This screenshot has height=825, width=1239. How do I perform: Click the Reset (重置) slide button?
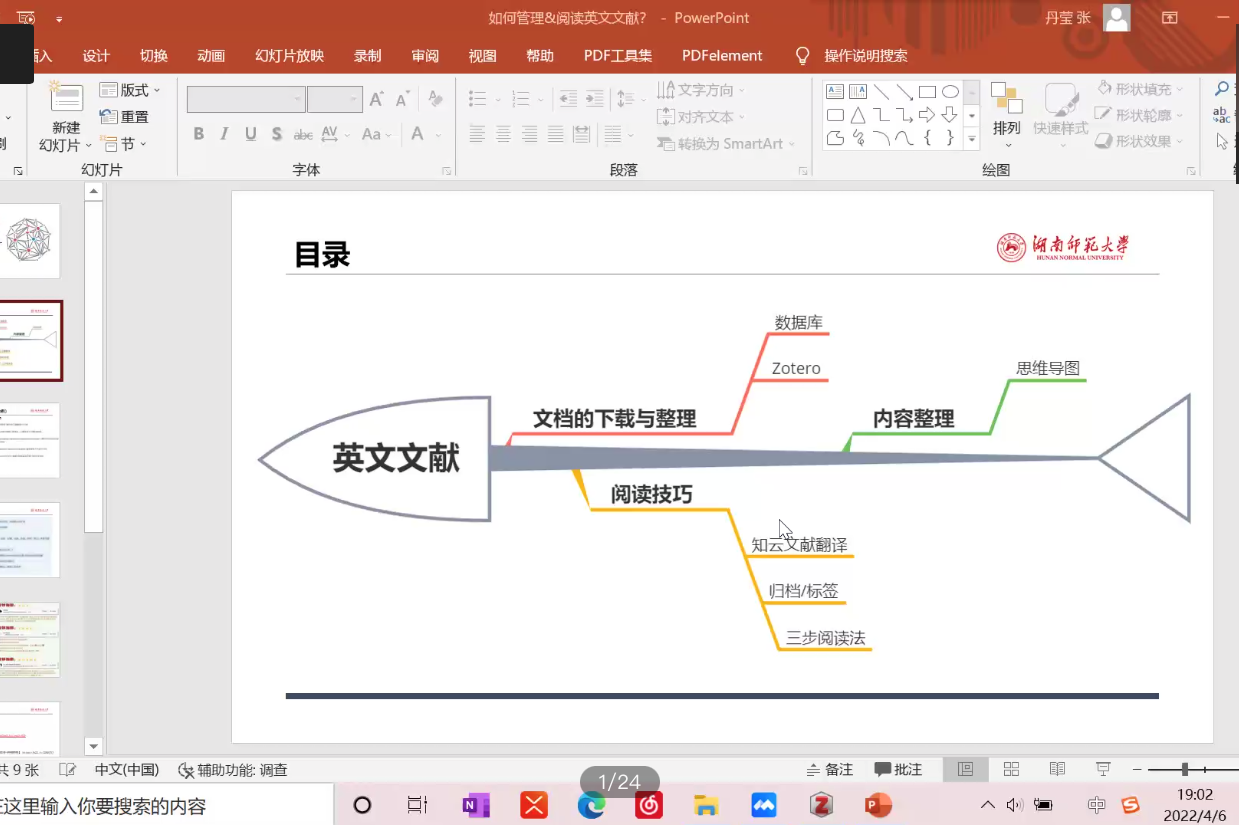click(124, 117)
